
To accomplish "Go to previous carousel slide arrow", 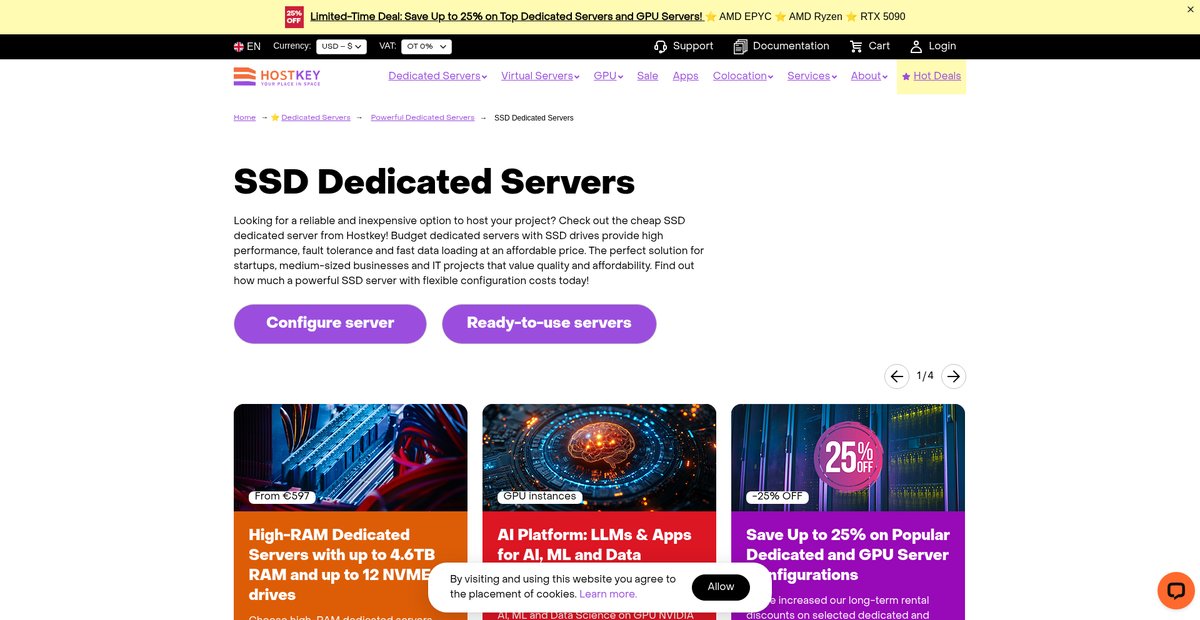I will 897,376.
